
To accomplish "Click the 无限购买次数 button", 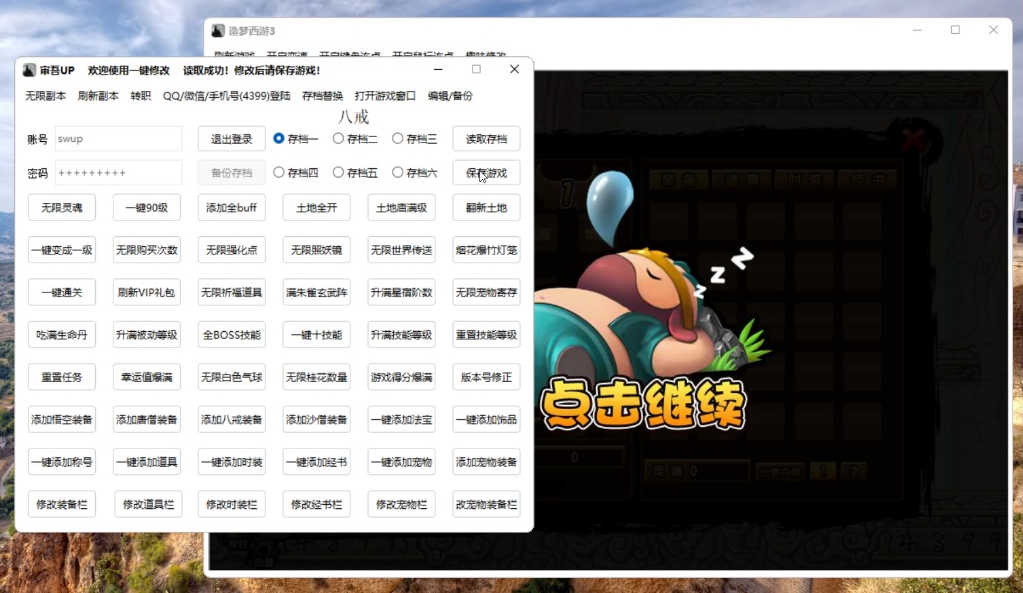I will coord(147,250).
